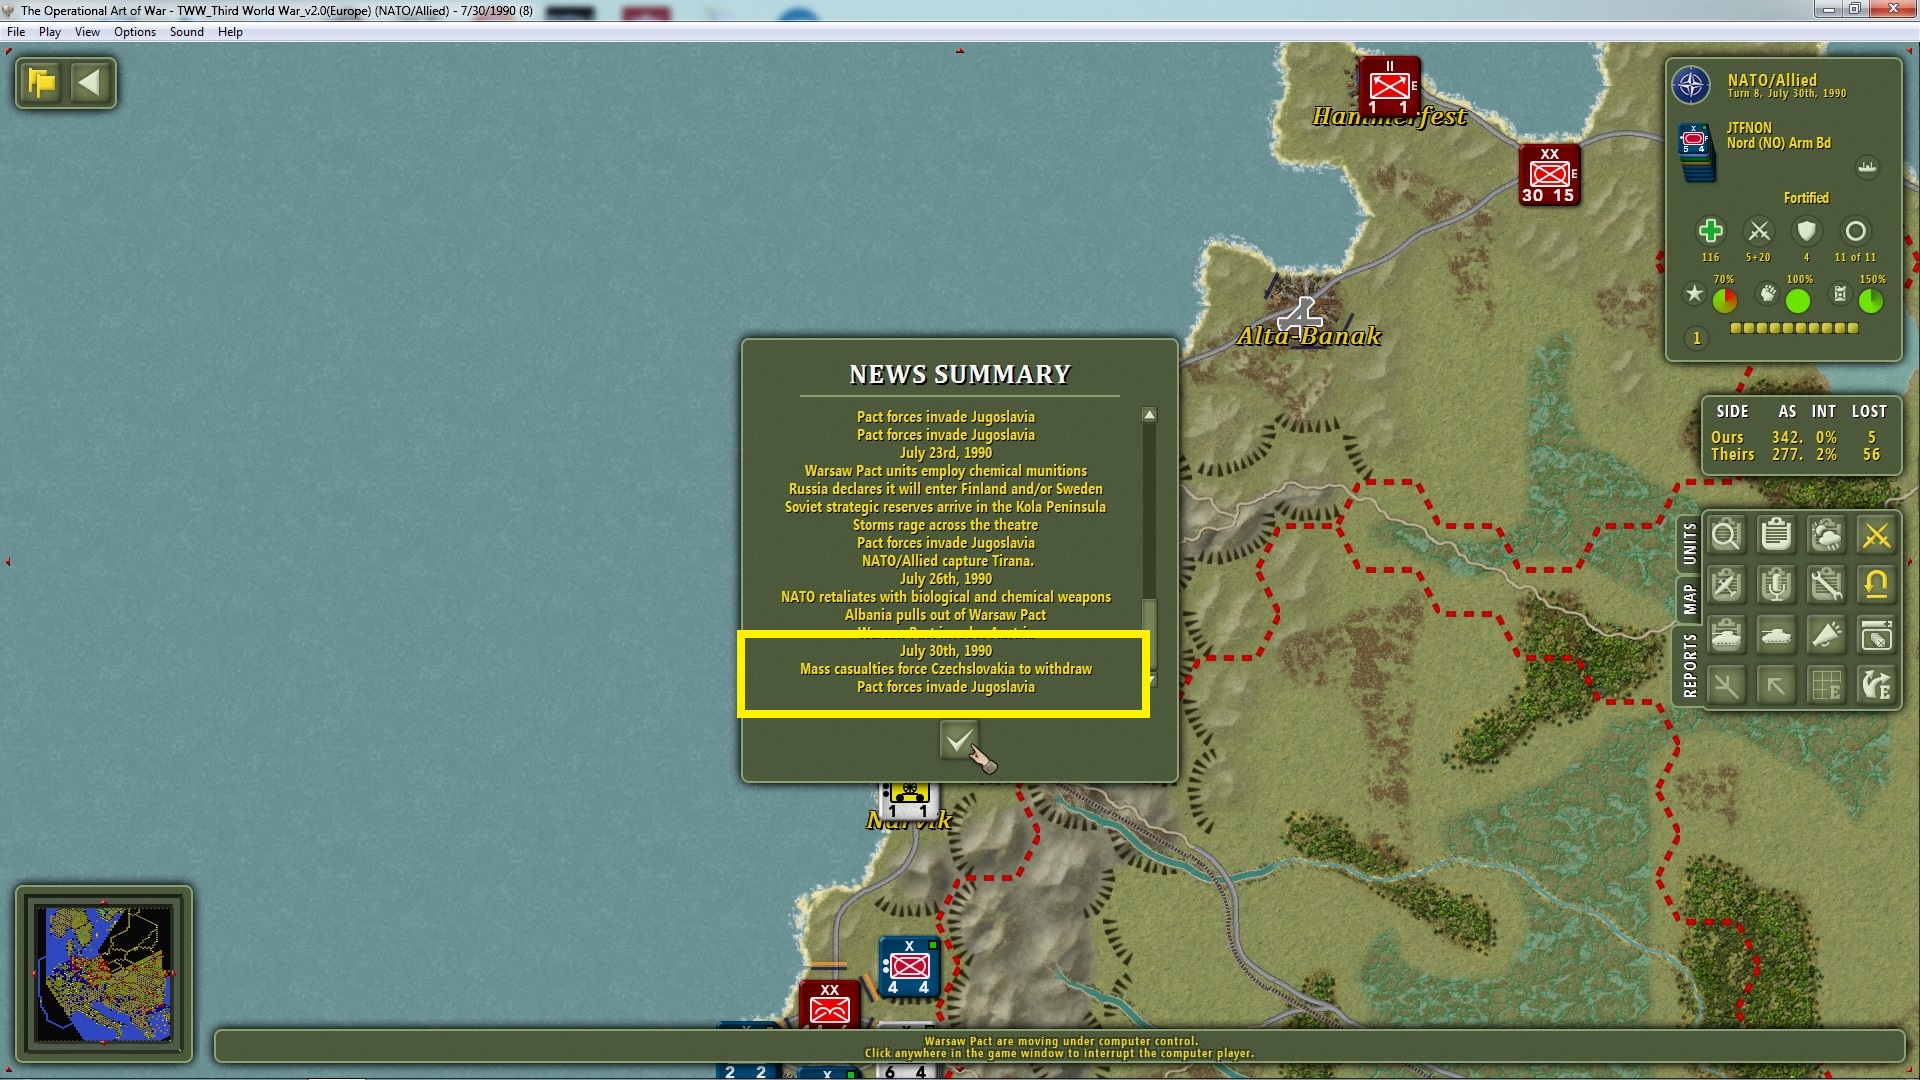Click the grid with E icon
The height and width of the screenshot is (1080, 1920).
[x=1826, y=685]
